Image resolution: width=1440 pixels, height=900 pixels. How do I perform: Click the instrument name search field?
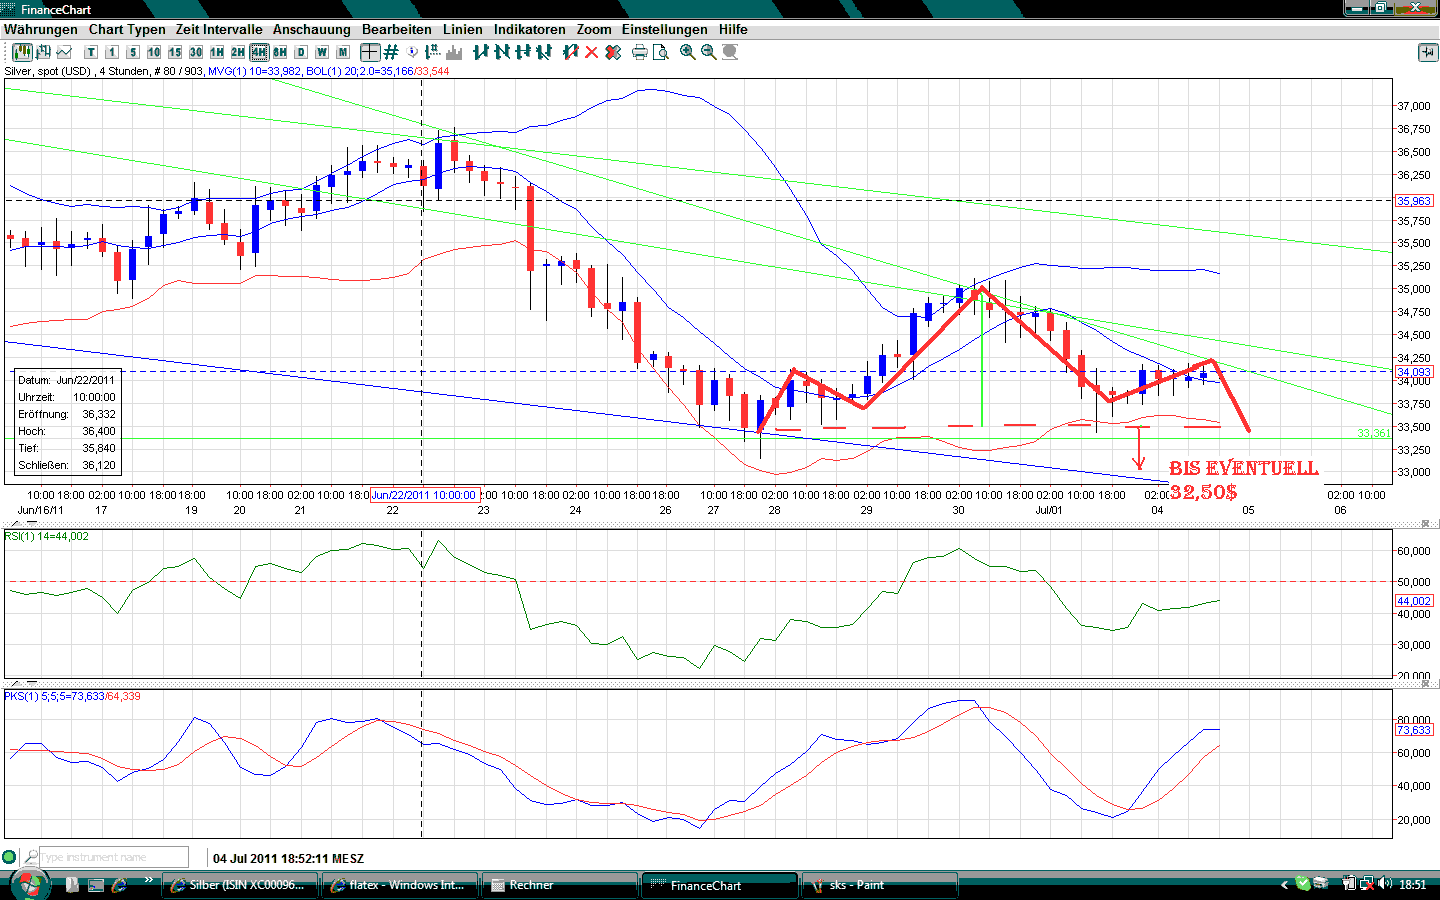pyautogui.click(x=114, y=857)
